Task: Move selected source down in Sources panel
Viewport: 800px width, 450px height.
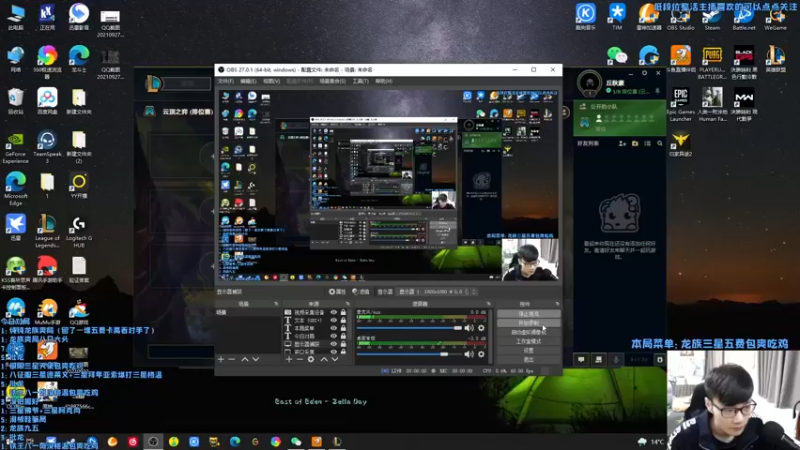Action: tap(335, 360)
